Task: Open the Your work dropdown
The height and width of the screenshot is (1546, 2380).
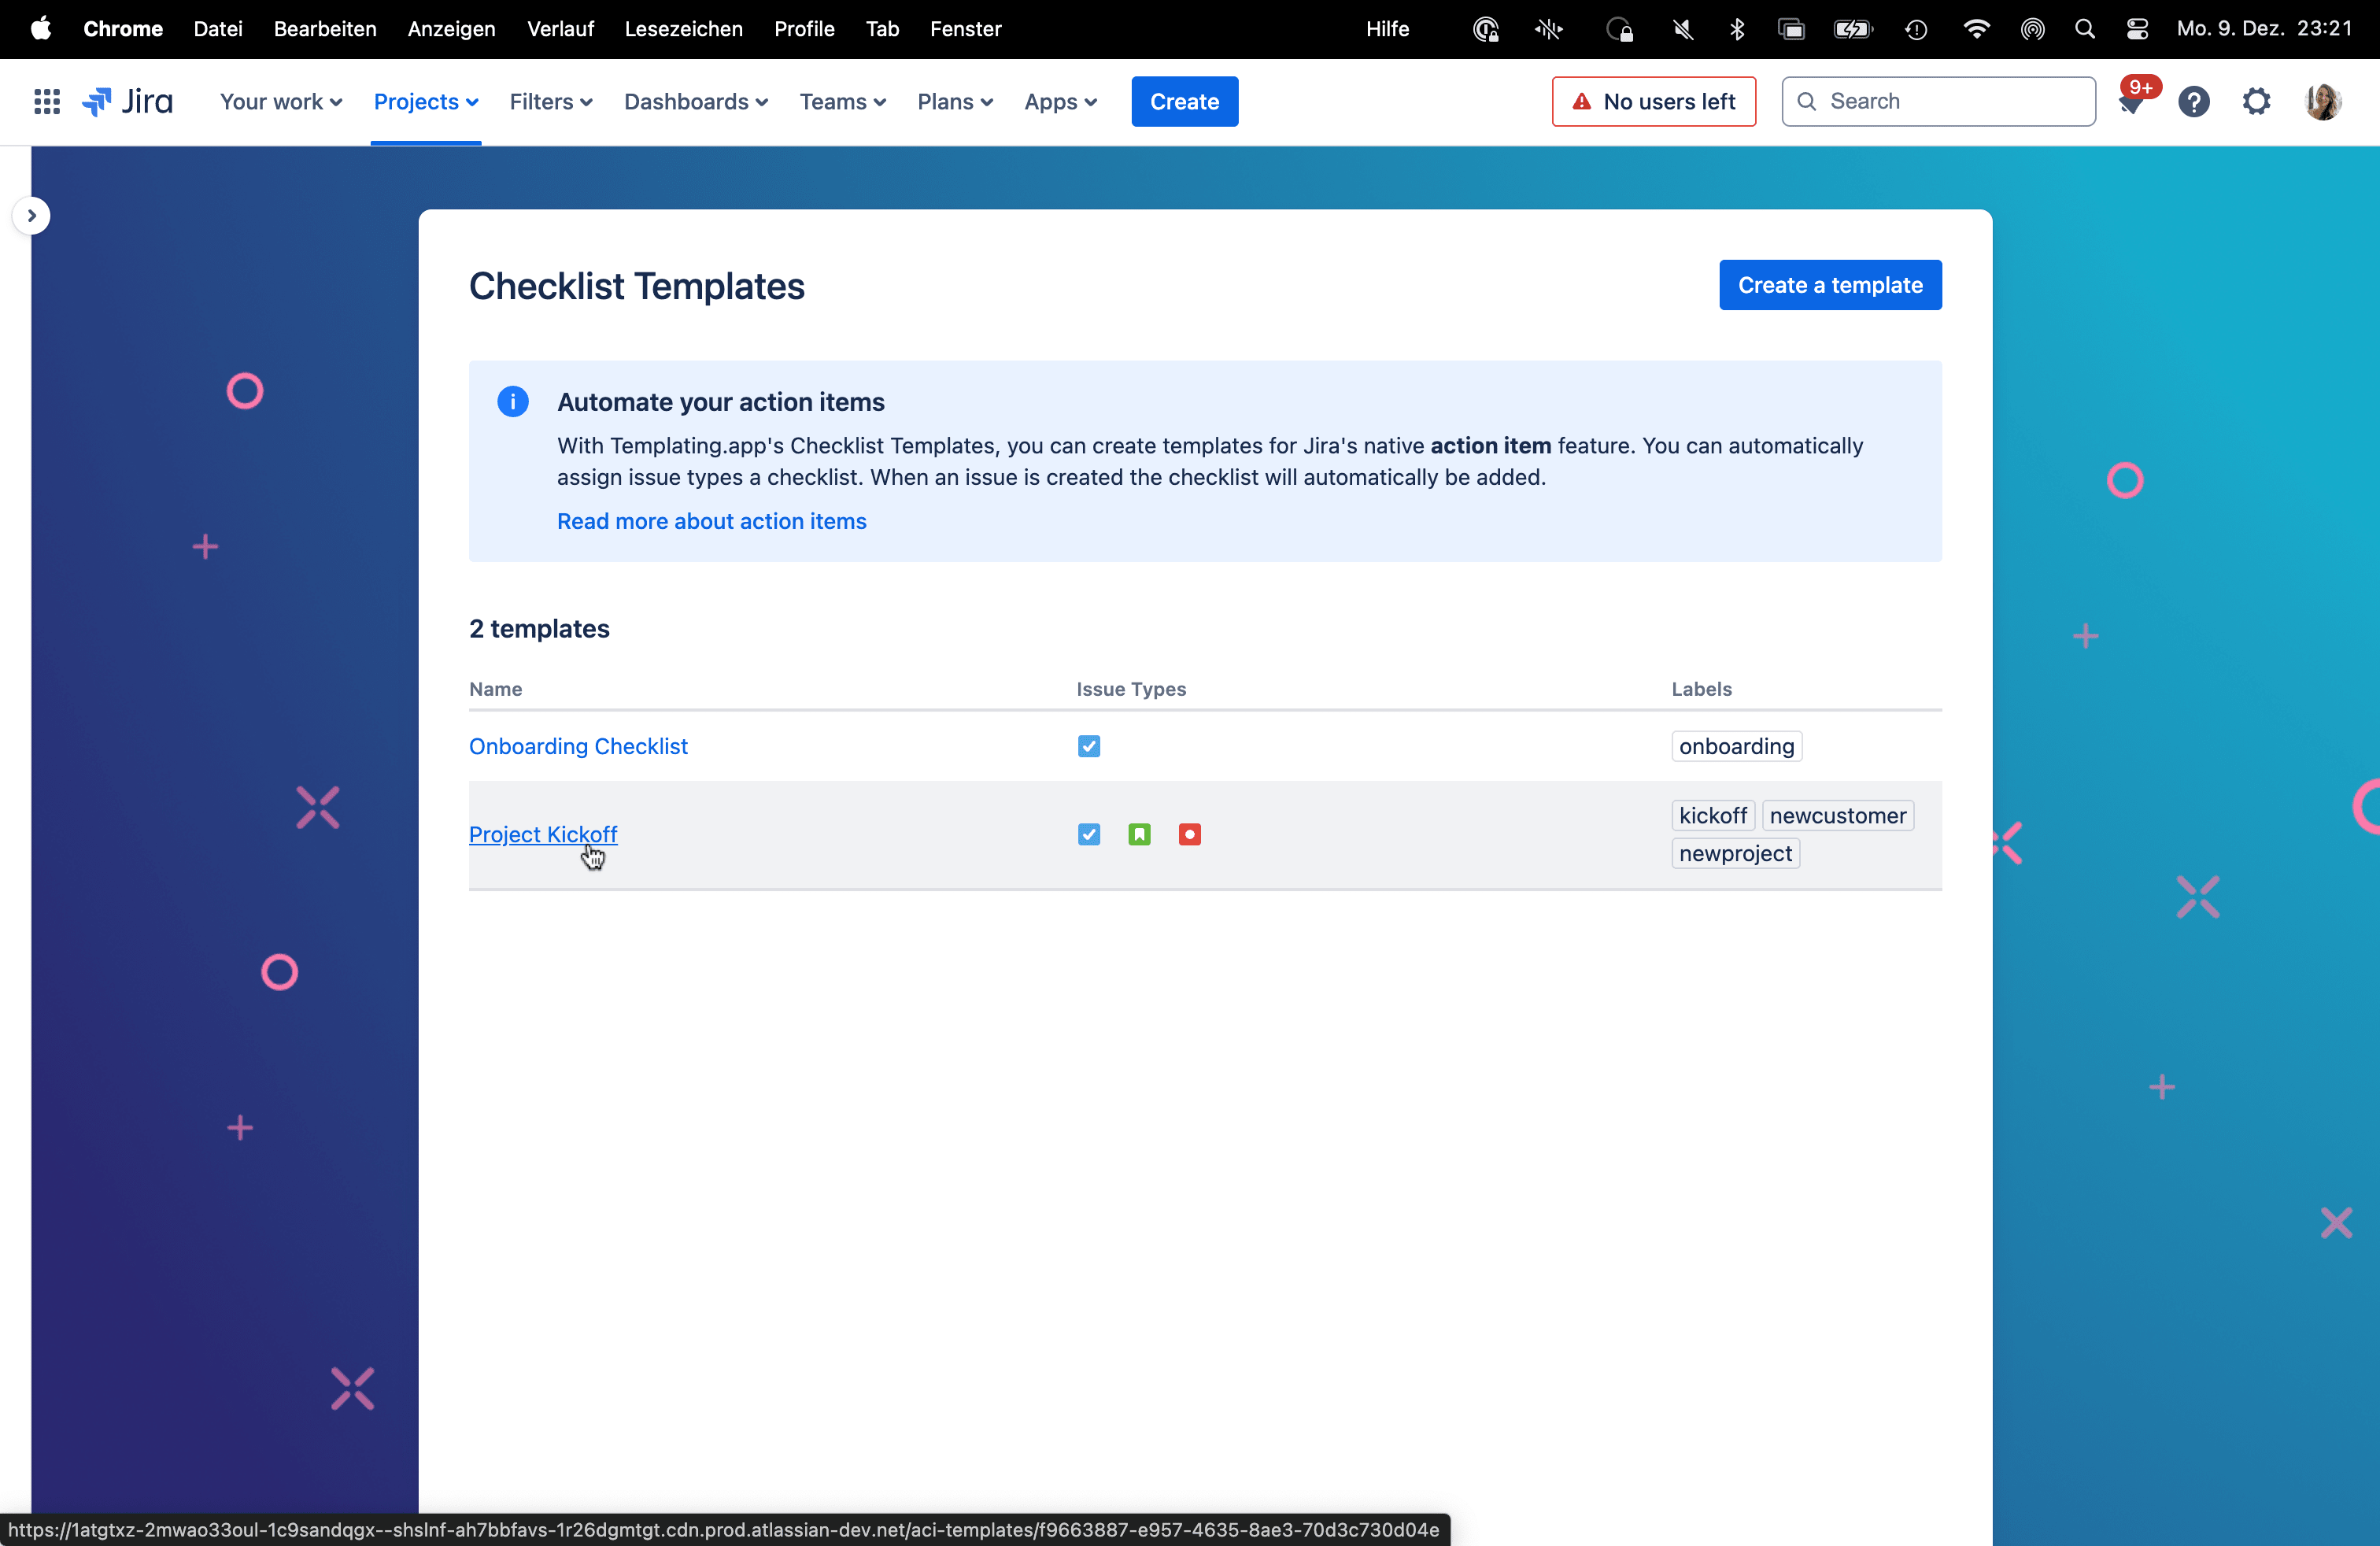Action: (x=281, y=101)
